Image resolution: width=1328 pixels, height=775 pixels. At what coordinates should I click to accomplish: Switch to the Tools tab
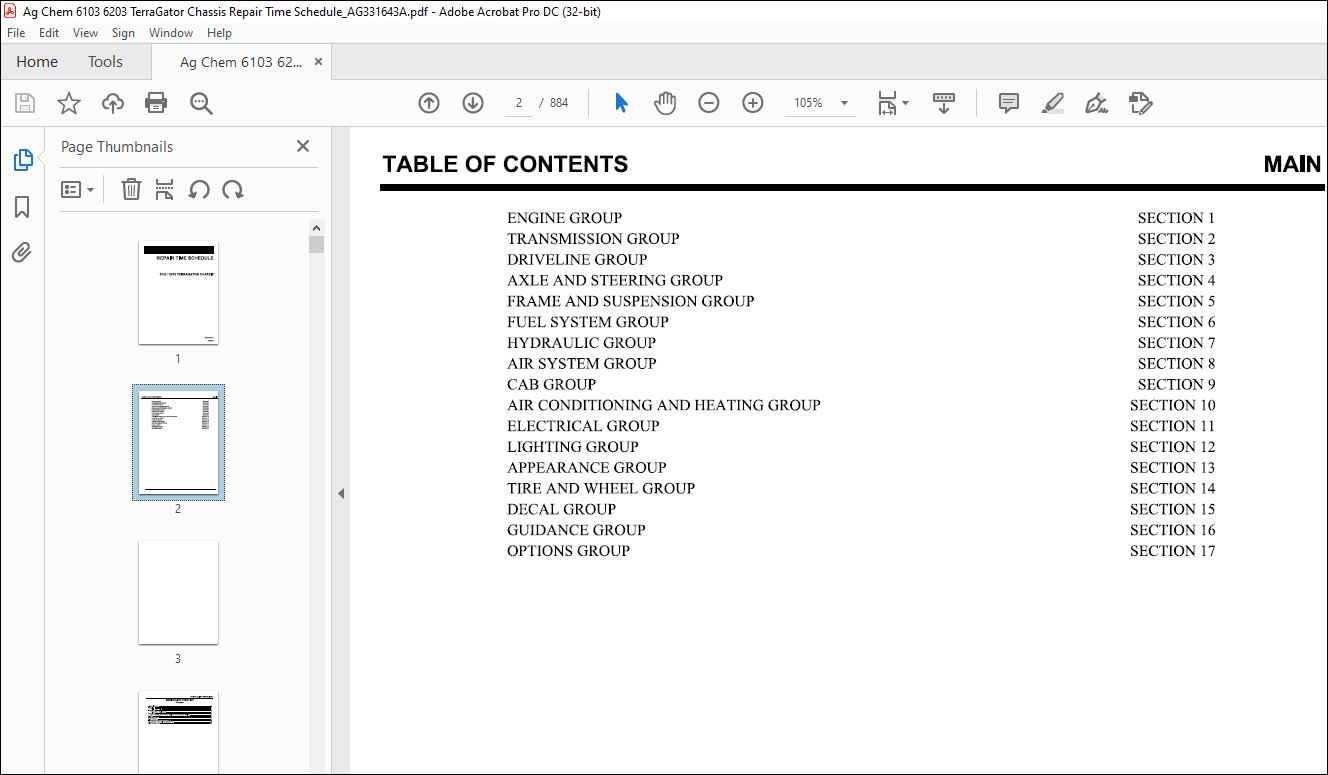pyautogui.click(x=105, y=61)
